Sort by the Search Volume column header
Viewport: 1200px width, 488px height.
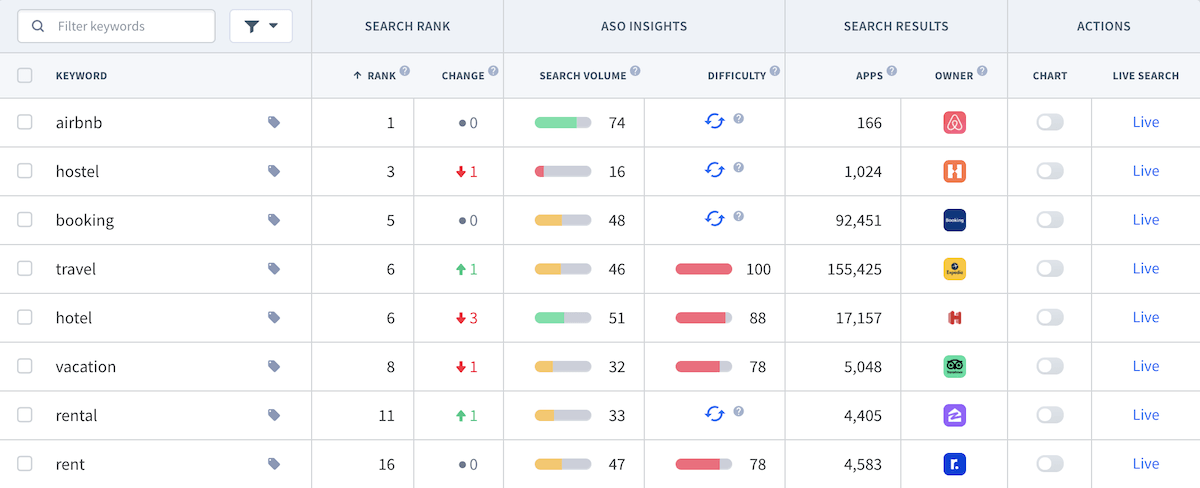pos(583,76)
